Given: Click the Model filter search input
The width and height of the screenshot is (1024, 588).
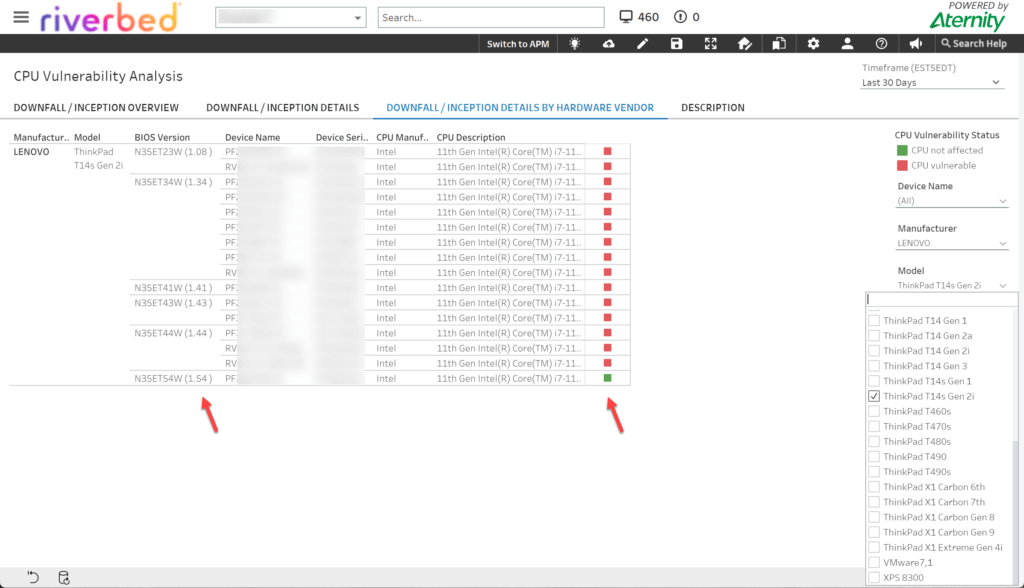Looking at the screenshot, I should tap(941, 299).
